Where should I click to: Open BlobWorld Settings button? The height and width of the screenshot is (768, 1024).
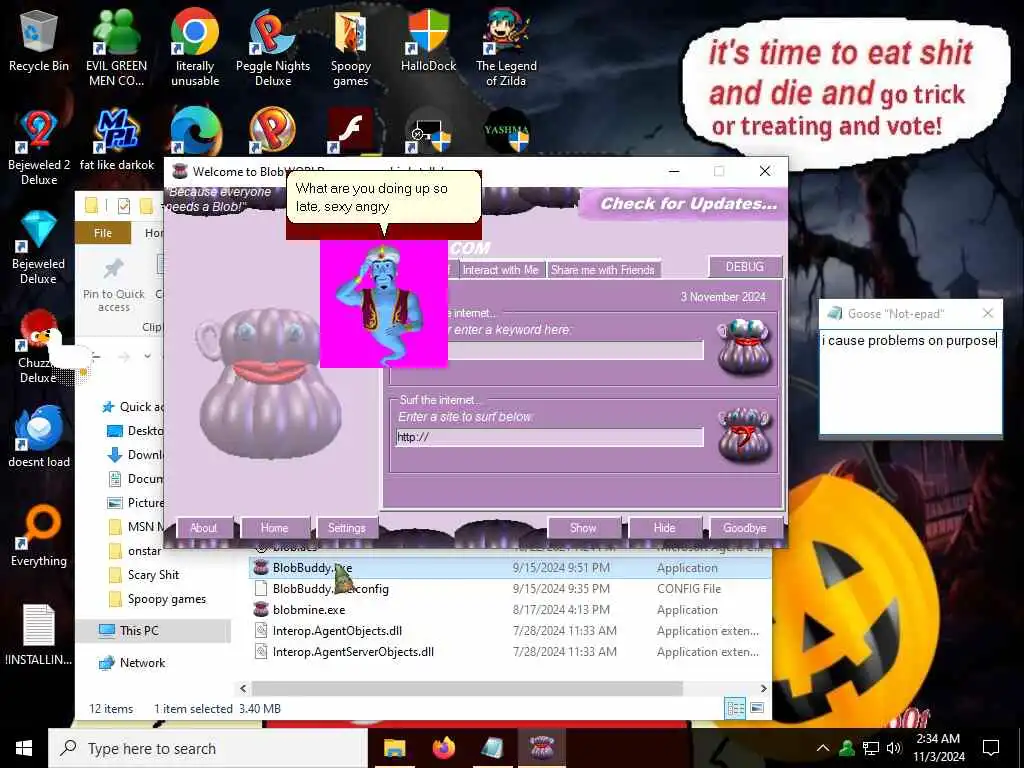click(x=347, y=528)
